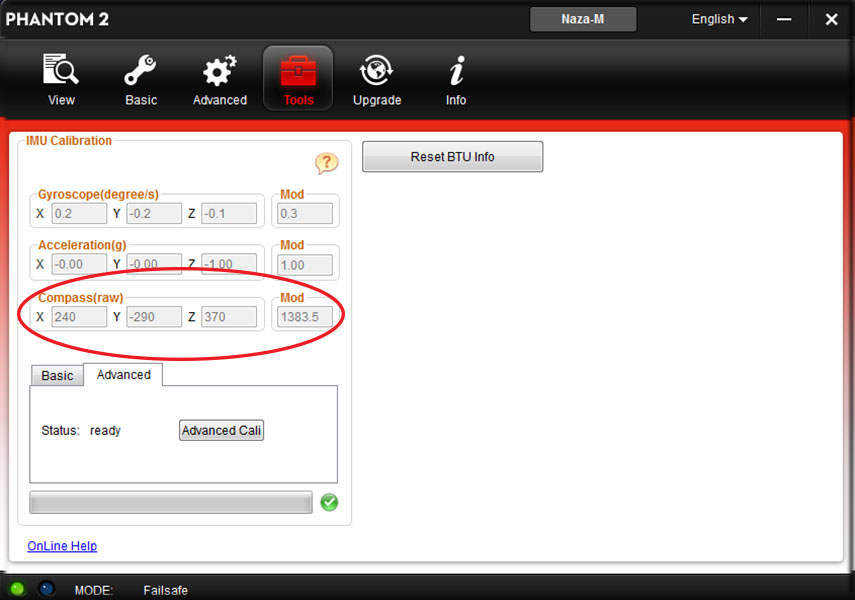Viewport: 855px width, 600px height.
Task: Switch to the Basic calibration tab
Action: pos(57,375)
